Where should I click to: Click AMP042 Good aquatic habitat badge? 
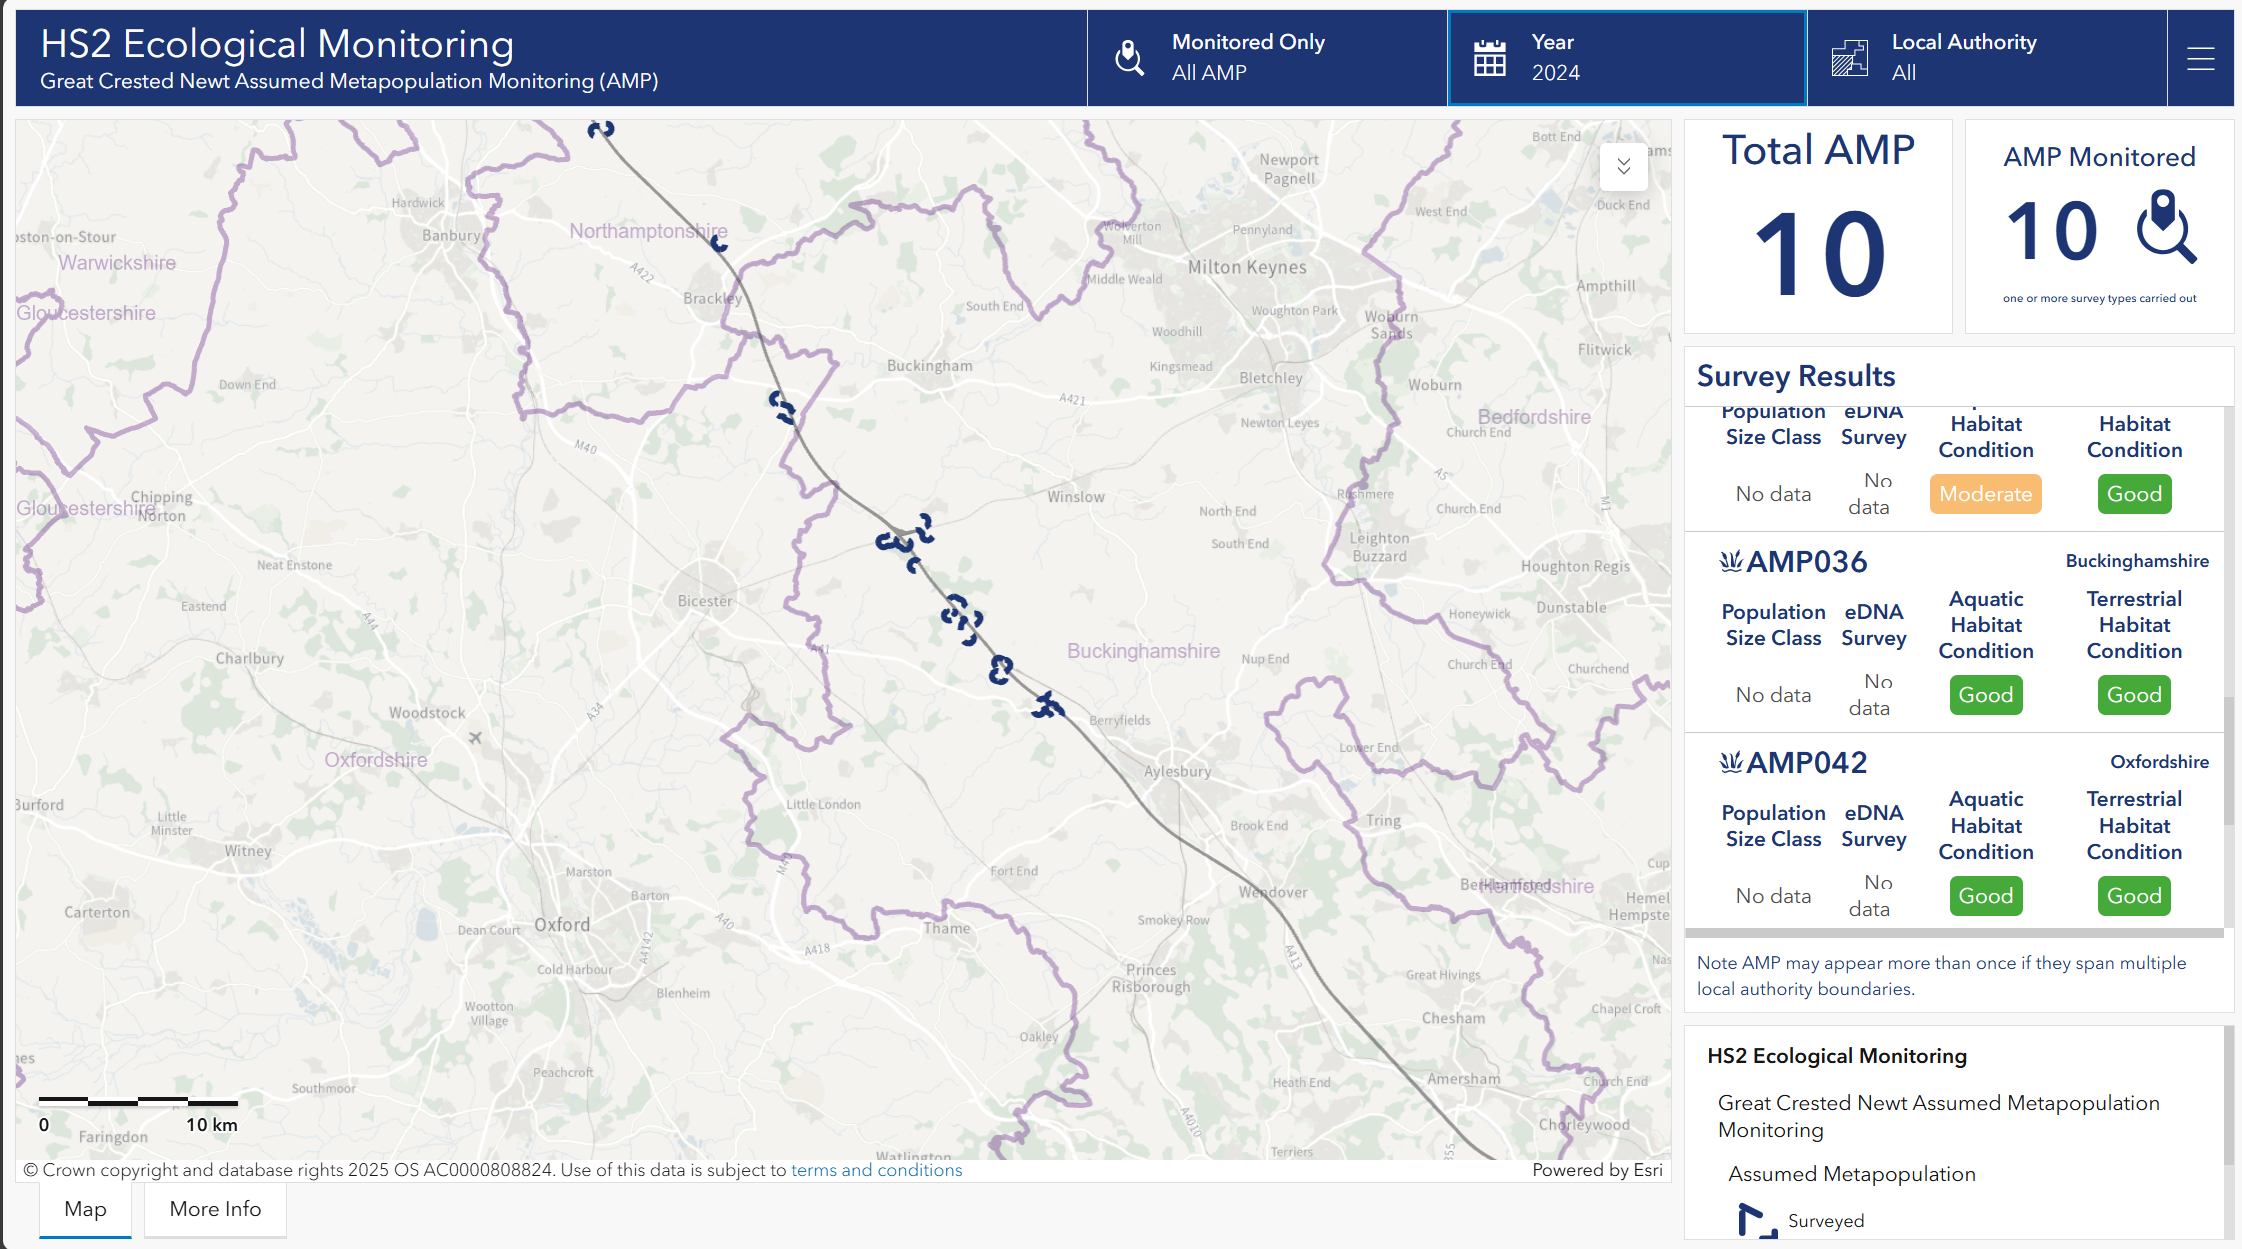tap(1985, 896)
